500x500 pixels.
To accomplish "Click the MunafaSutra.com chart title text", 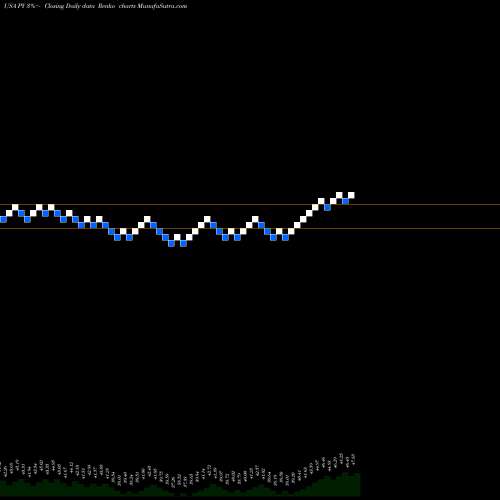I will 95,6.
